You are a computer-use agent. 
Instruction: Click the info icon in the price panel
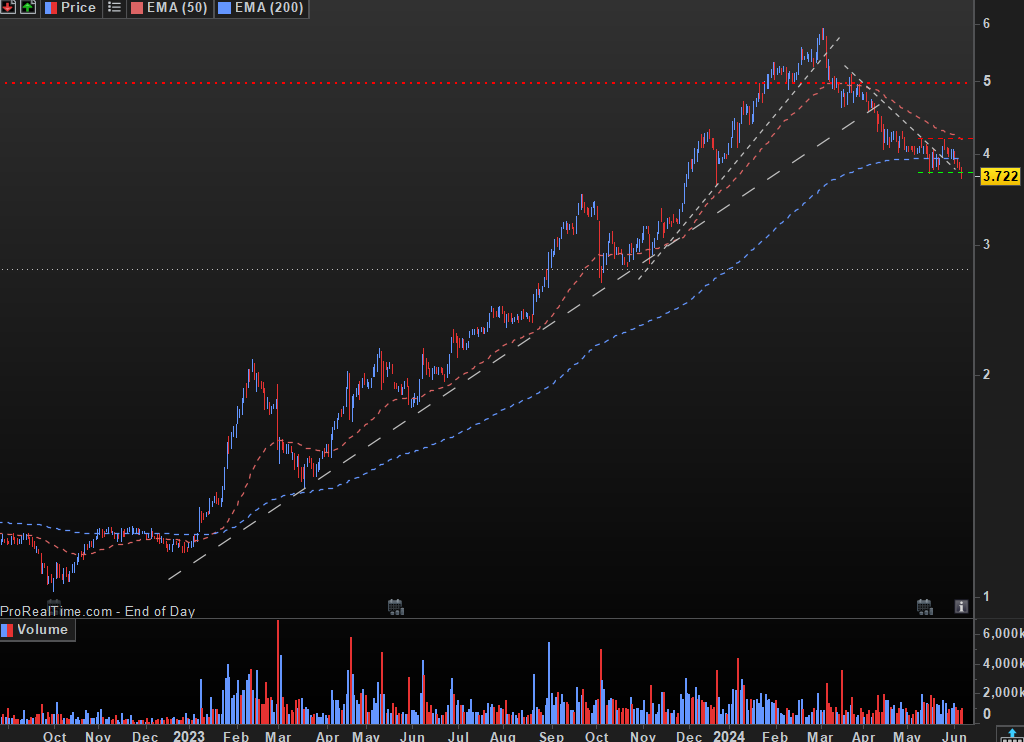coord(961,606)
